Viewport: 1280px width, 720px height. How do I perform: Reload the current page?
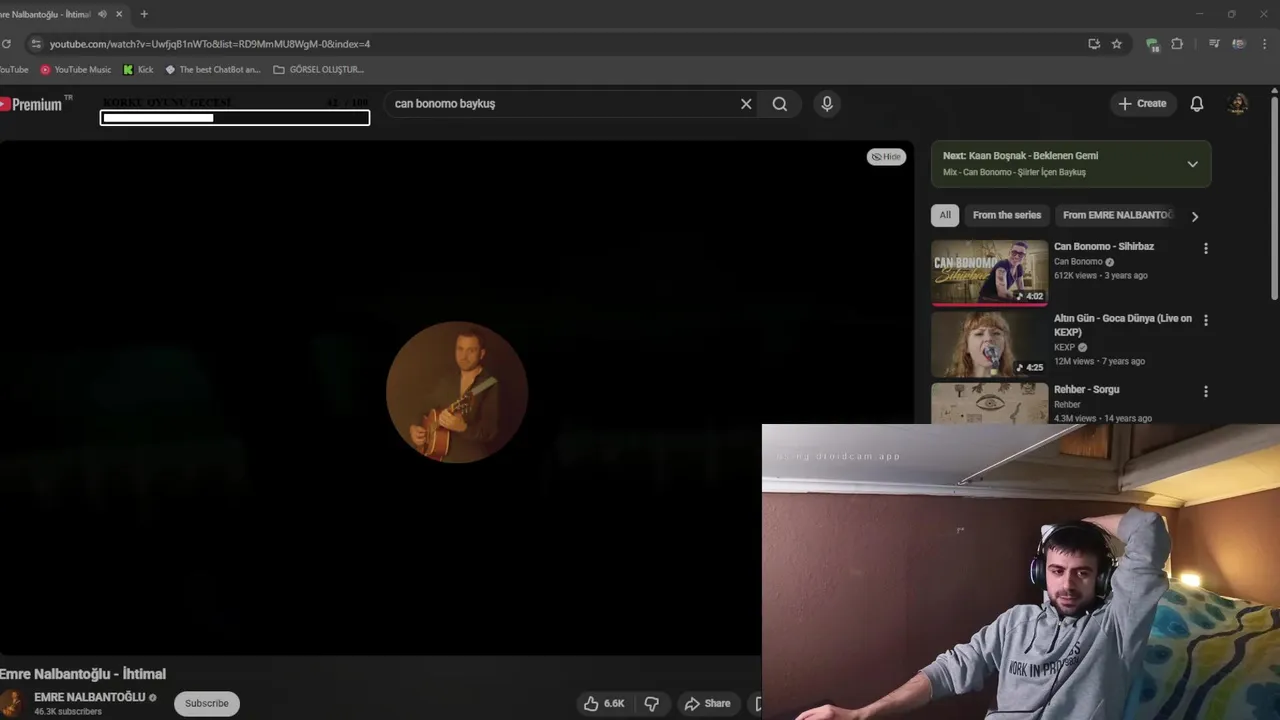click(x=6, y=44)
